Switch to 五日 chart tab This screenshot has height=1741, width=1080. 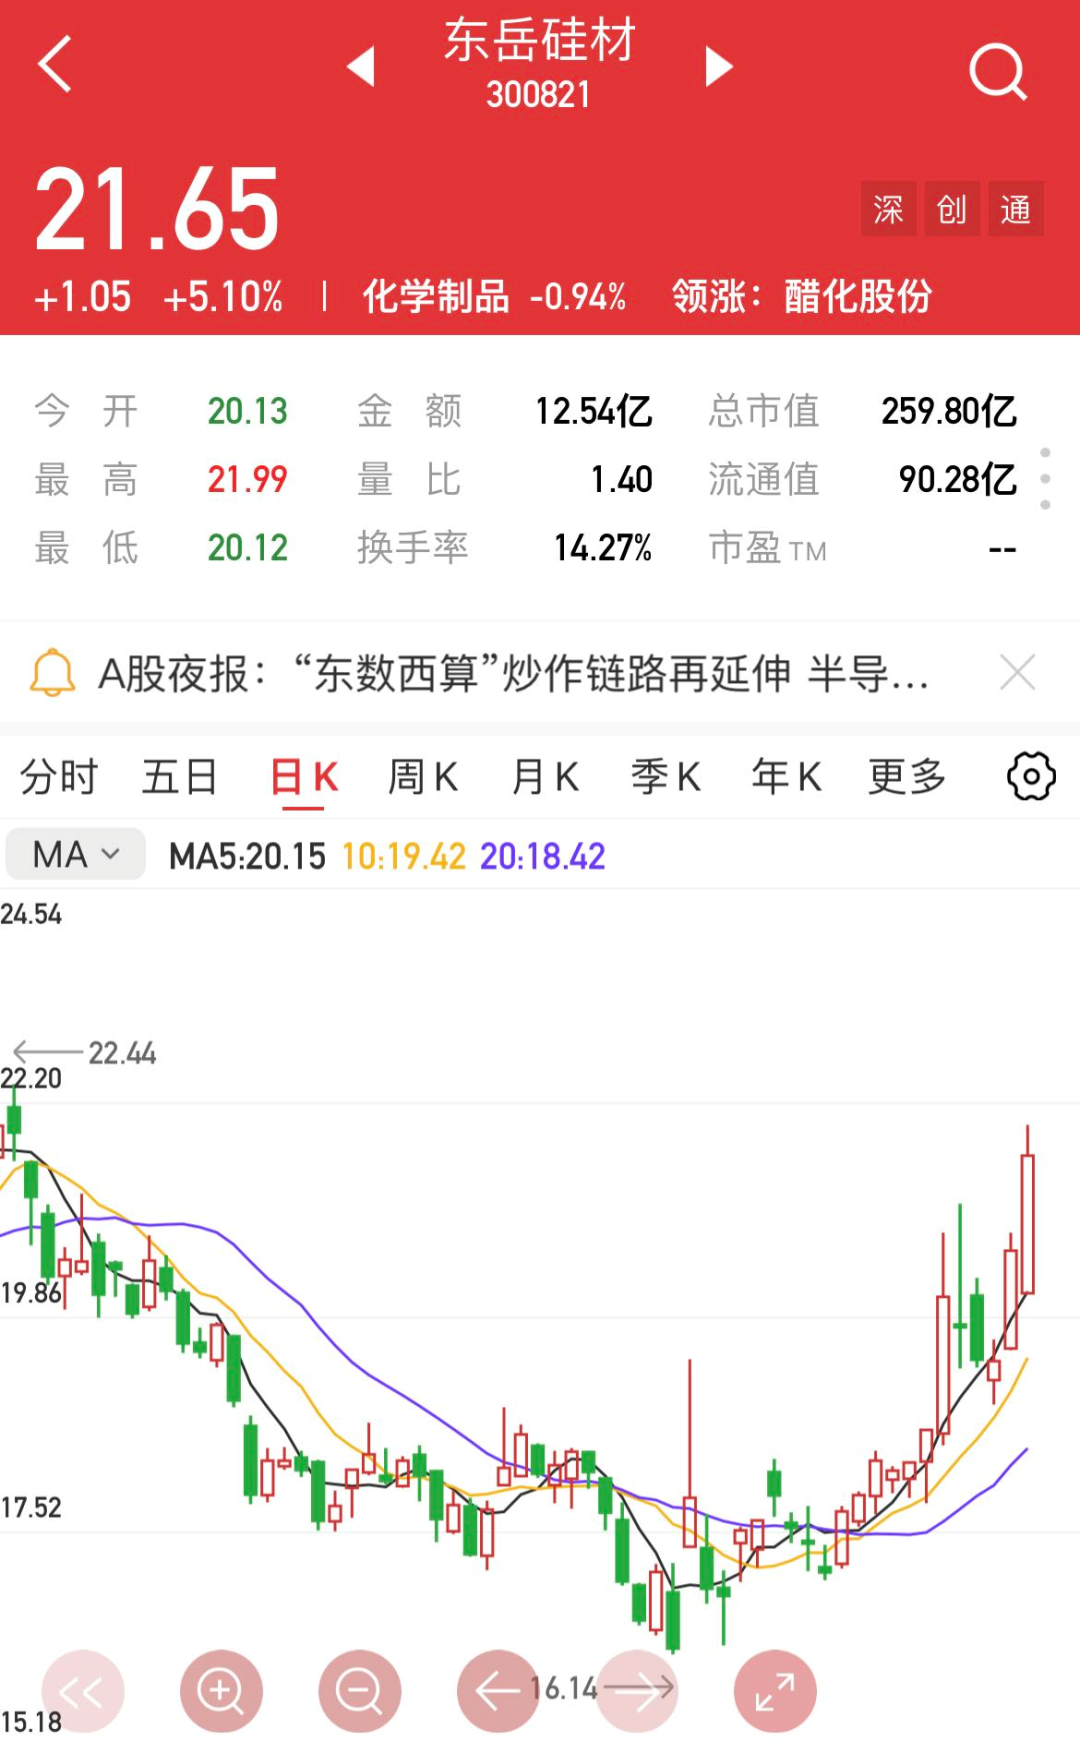pos(180,776)
